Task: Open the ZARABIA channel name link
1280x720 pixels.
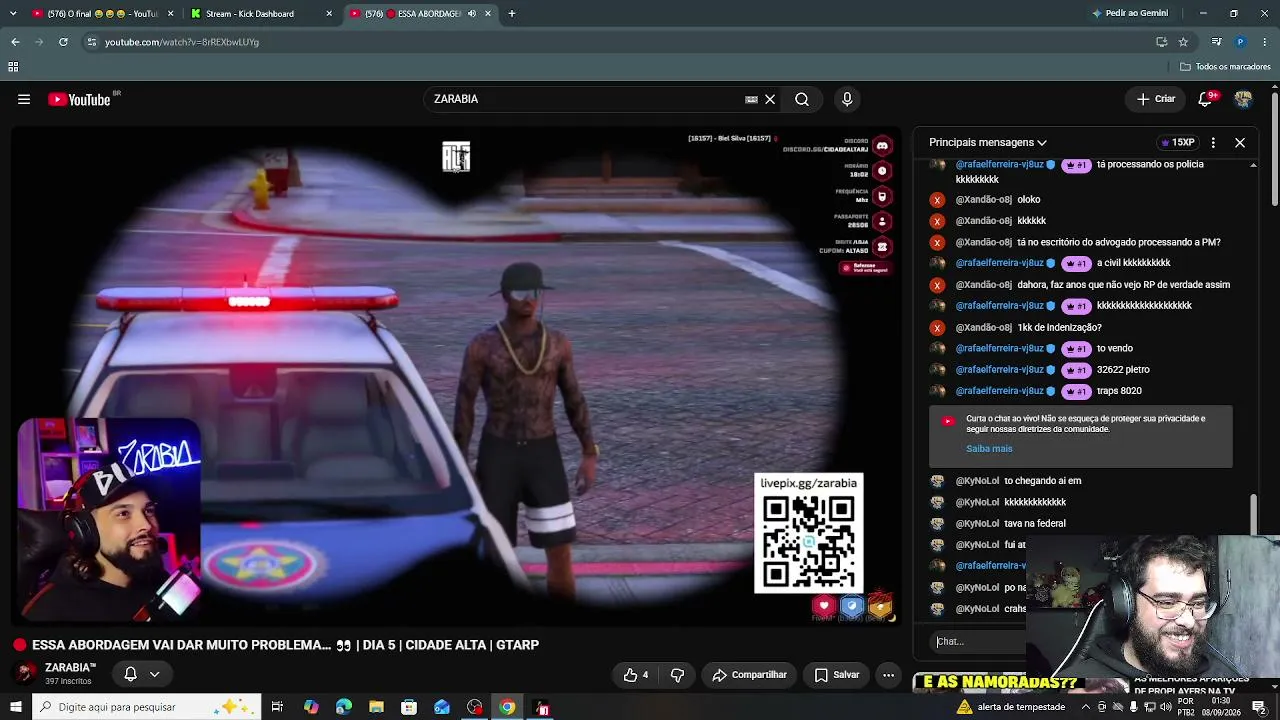Action: click(x=70, y=667)
